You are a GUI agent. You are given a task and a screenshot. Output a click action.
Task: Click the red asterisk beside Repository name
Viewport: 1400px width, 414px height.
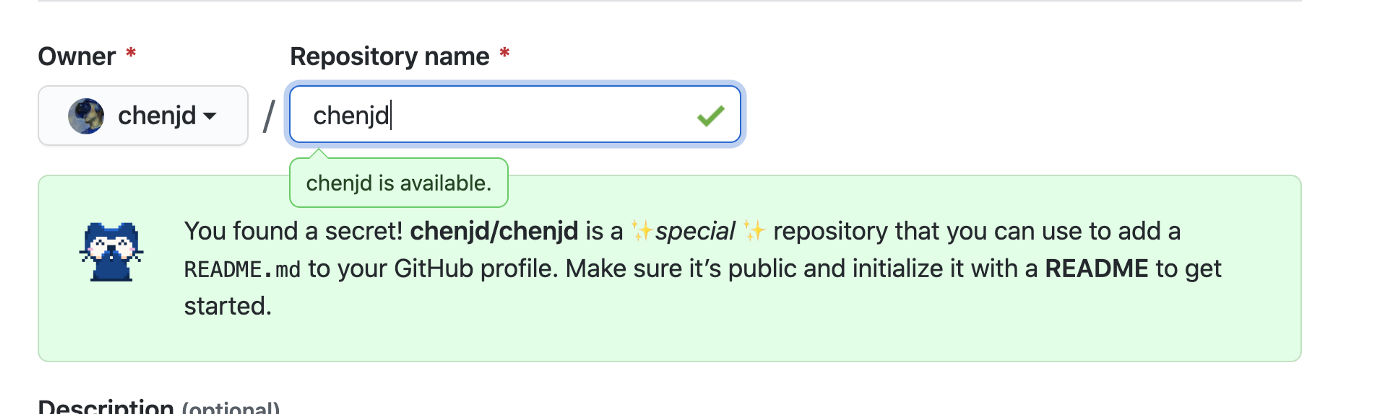[504, 54]
